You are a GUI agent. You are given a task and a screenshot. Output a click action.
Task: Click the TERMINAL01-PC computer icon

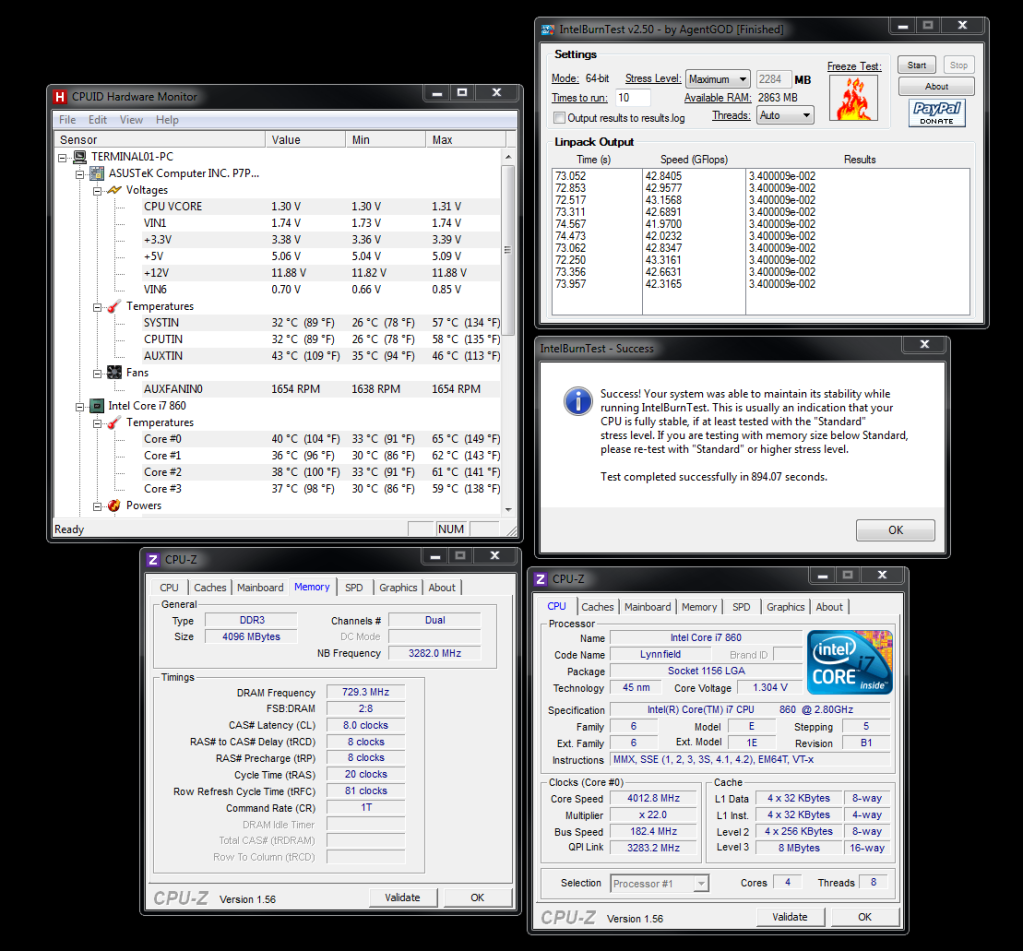(80, 157)
